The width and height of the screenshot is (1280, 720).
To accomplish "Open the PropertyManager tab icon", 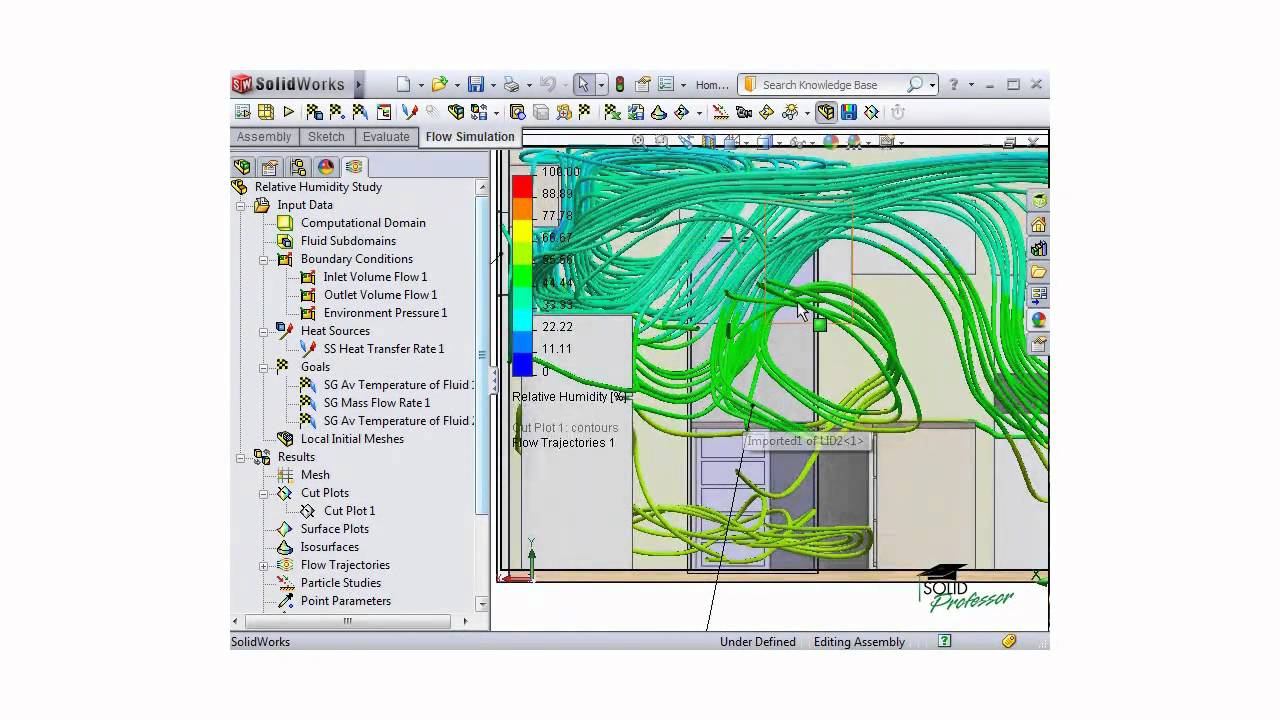I will pos(269,167).
